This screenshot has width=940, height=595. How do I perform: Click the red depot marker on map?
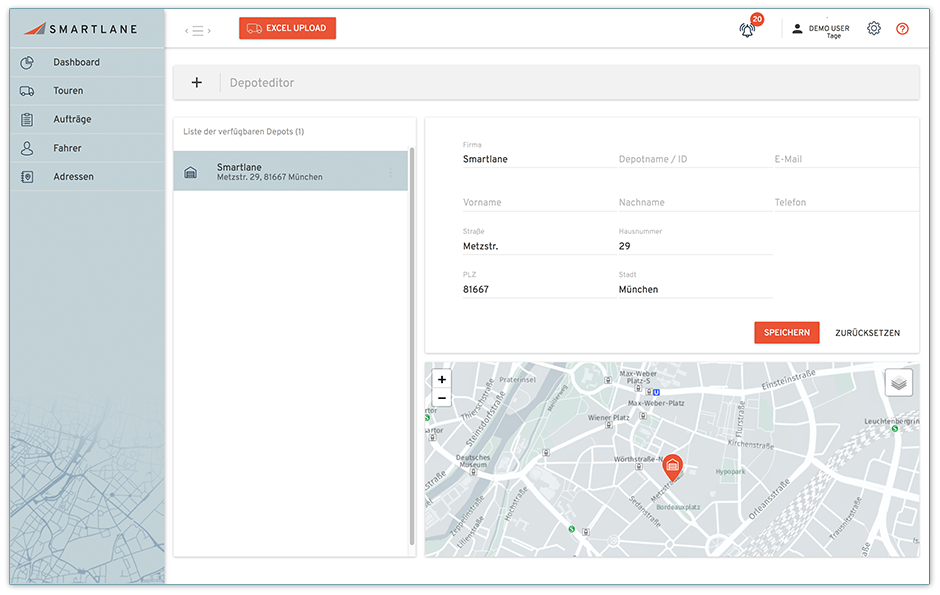click(x=673, y=467)
